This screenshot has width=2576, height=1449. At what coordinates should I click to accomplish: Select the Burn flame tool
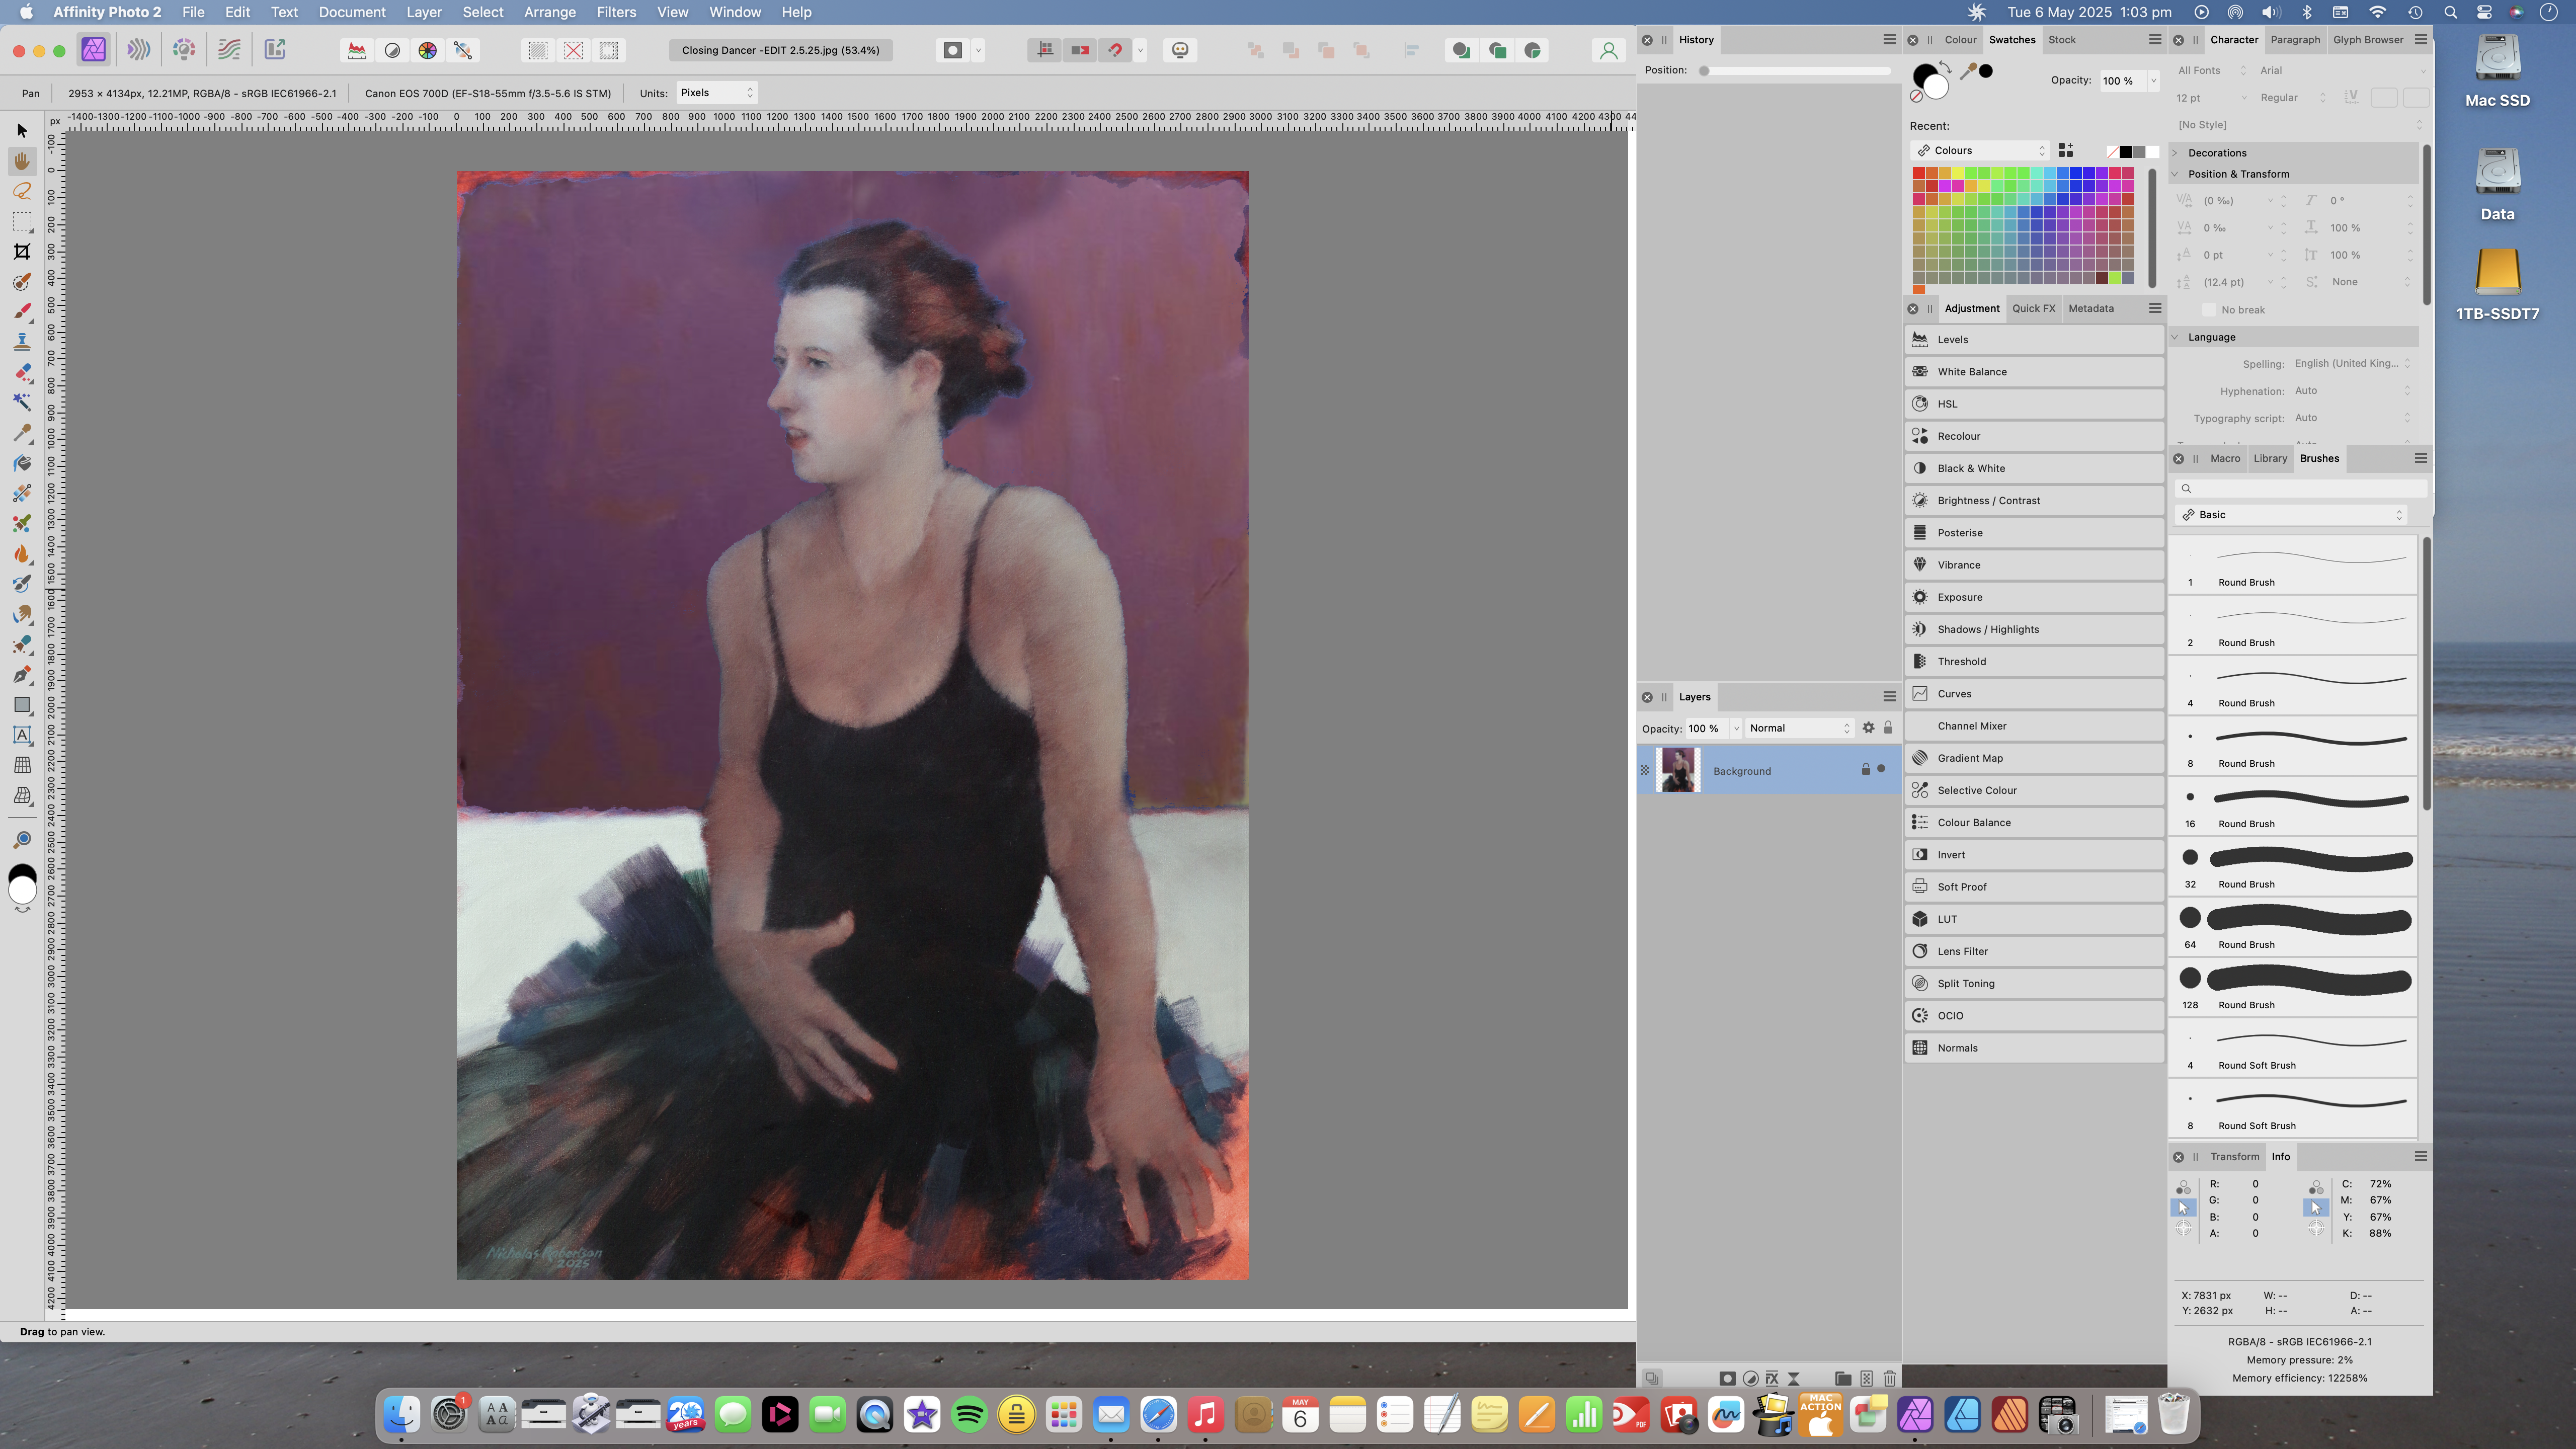(22, 554)
